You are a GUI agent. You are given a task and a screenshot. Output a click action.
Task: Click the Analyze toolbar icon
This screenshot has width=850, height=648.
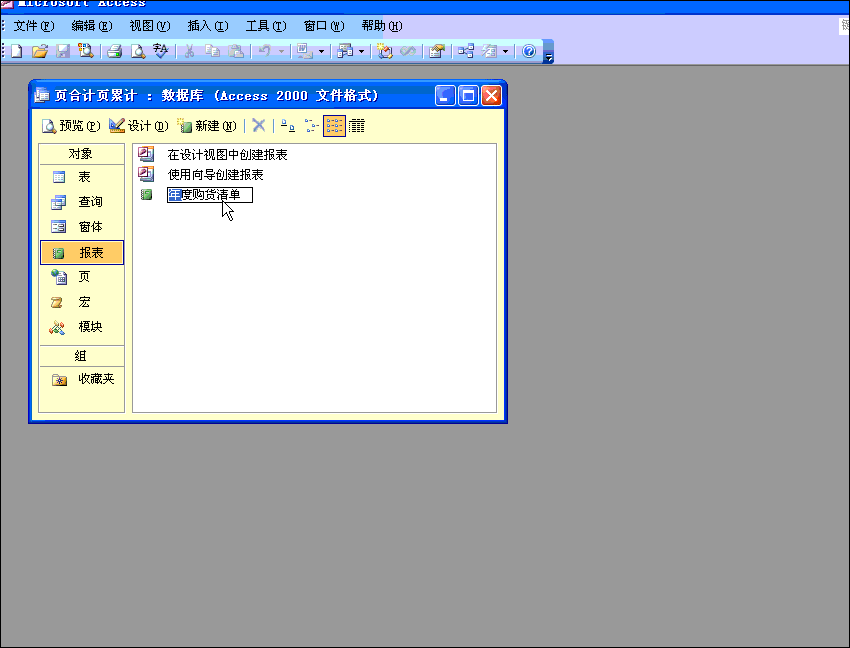coord(345,52)
